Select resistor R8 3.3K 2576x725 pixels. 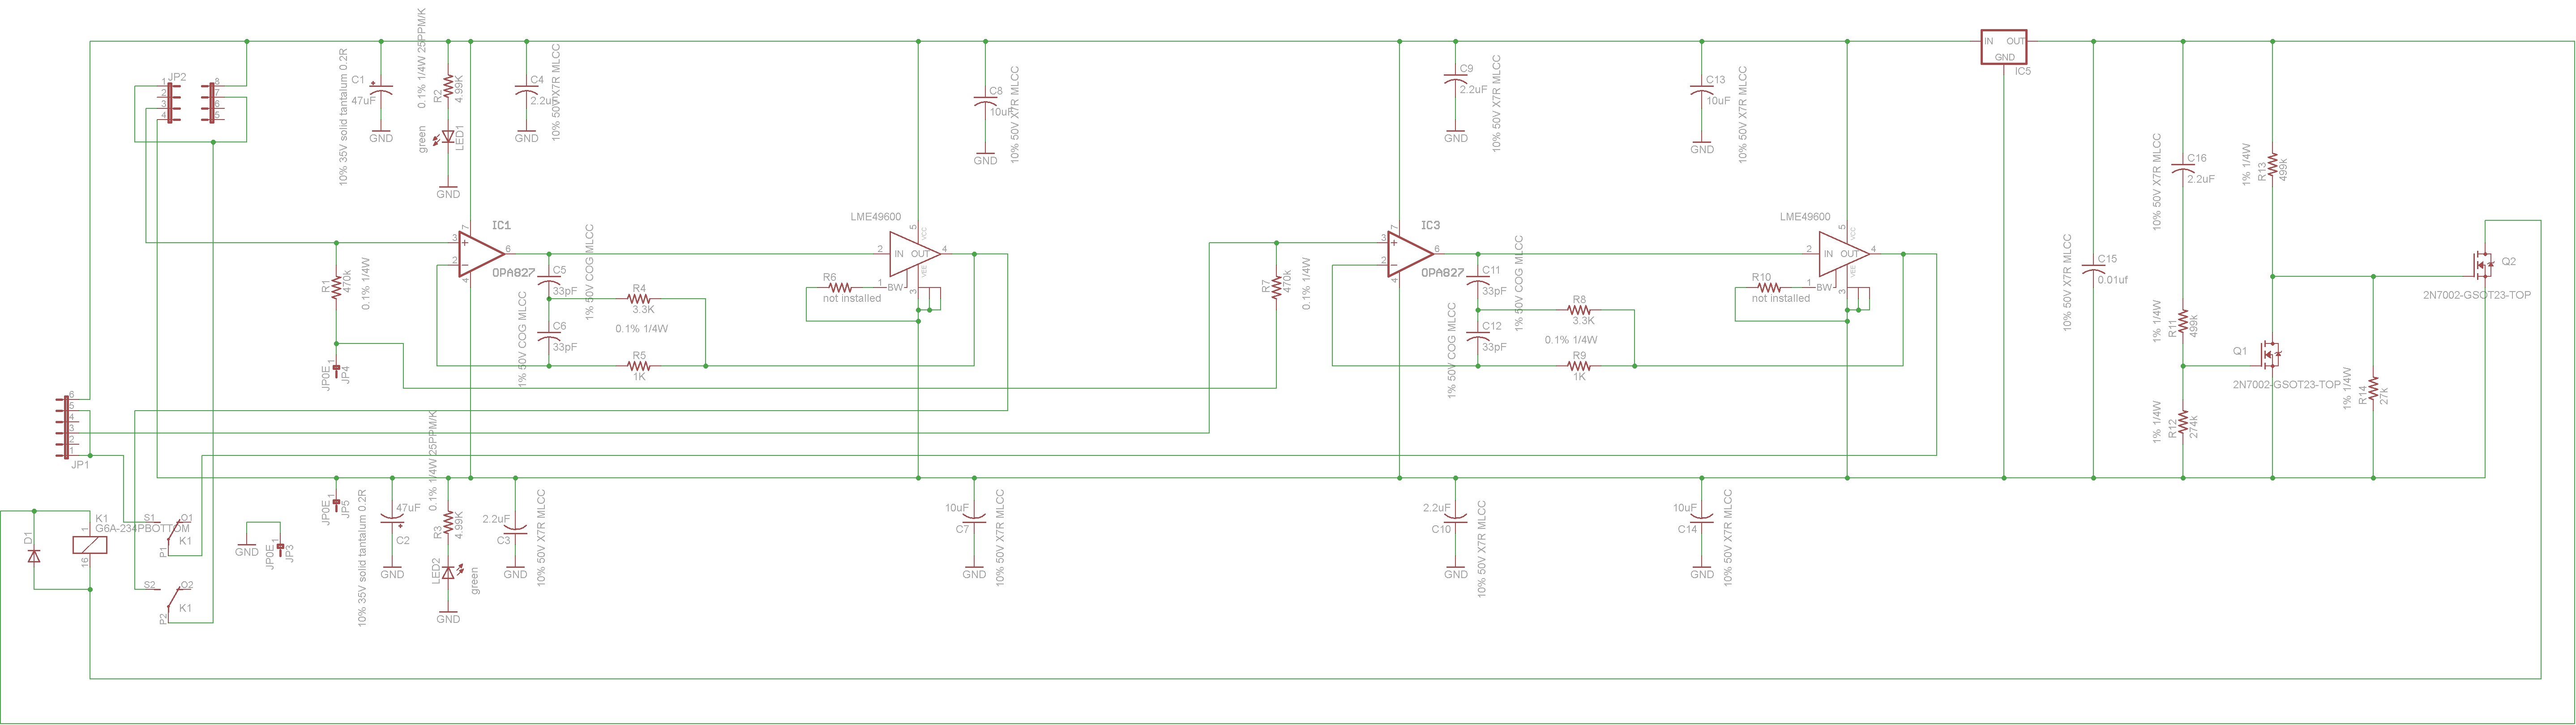tap(1579, 310)
